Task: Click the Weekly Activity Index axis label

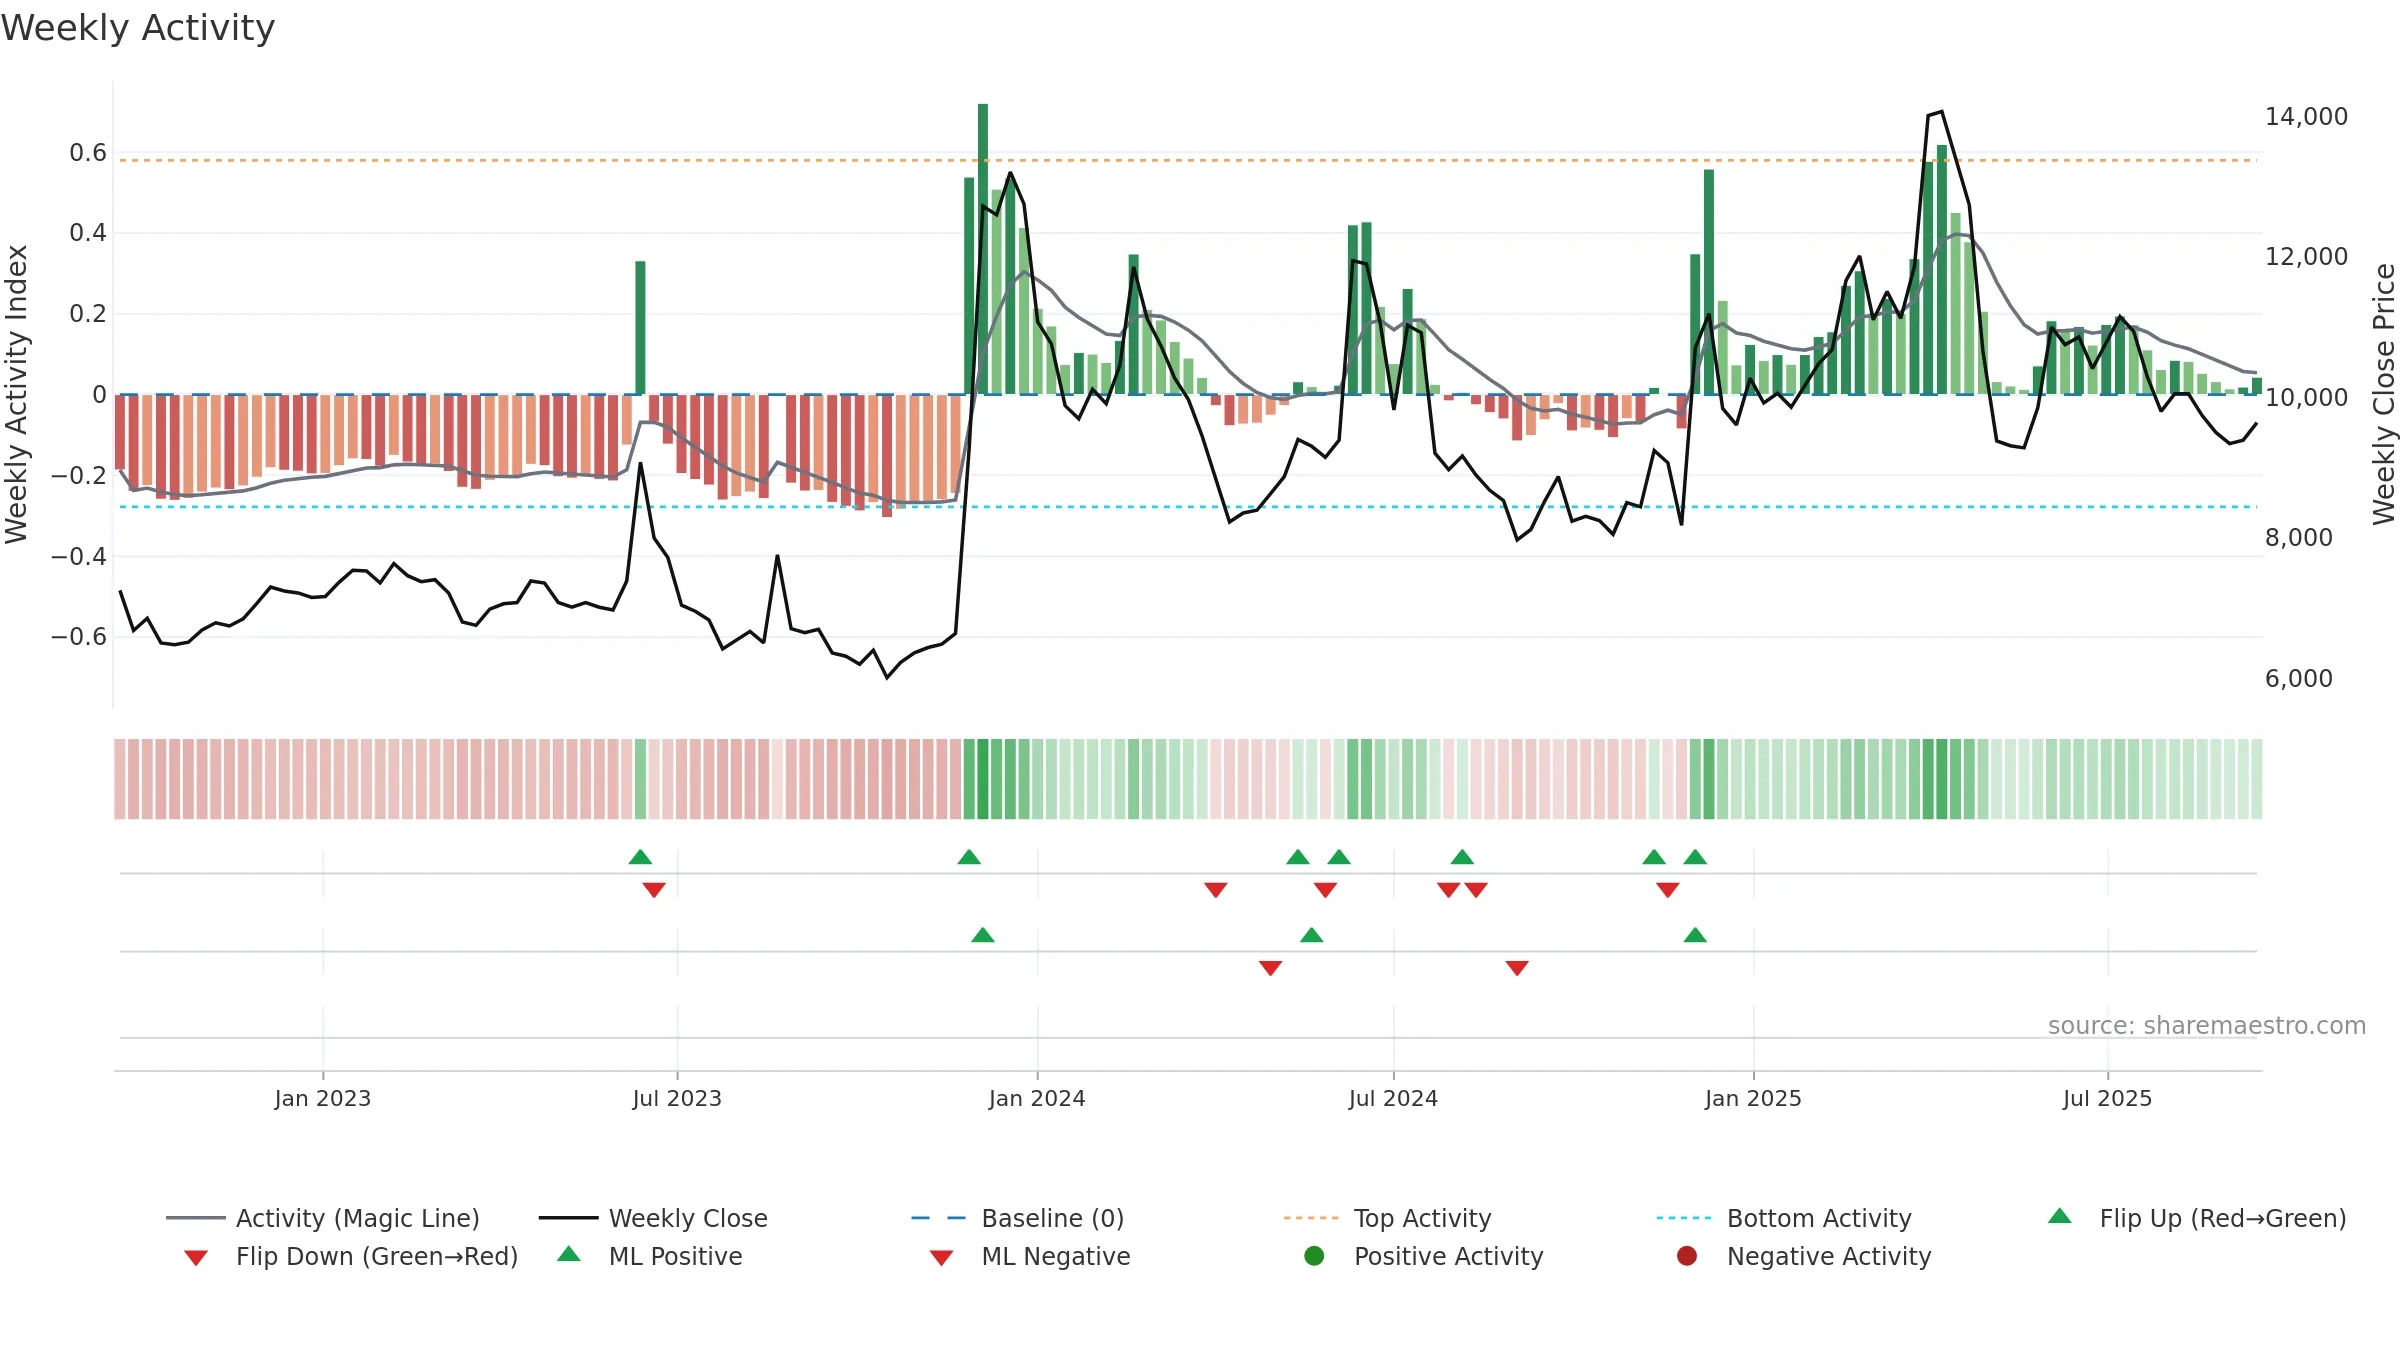Action: click(16, 394)
